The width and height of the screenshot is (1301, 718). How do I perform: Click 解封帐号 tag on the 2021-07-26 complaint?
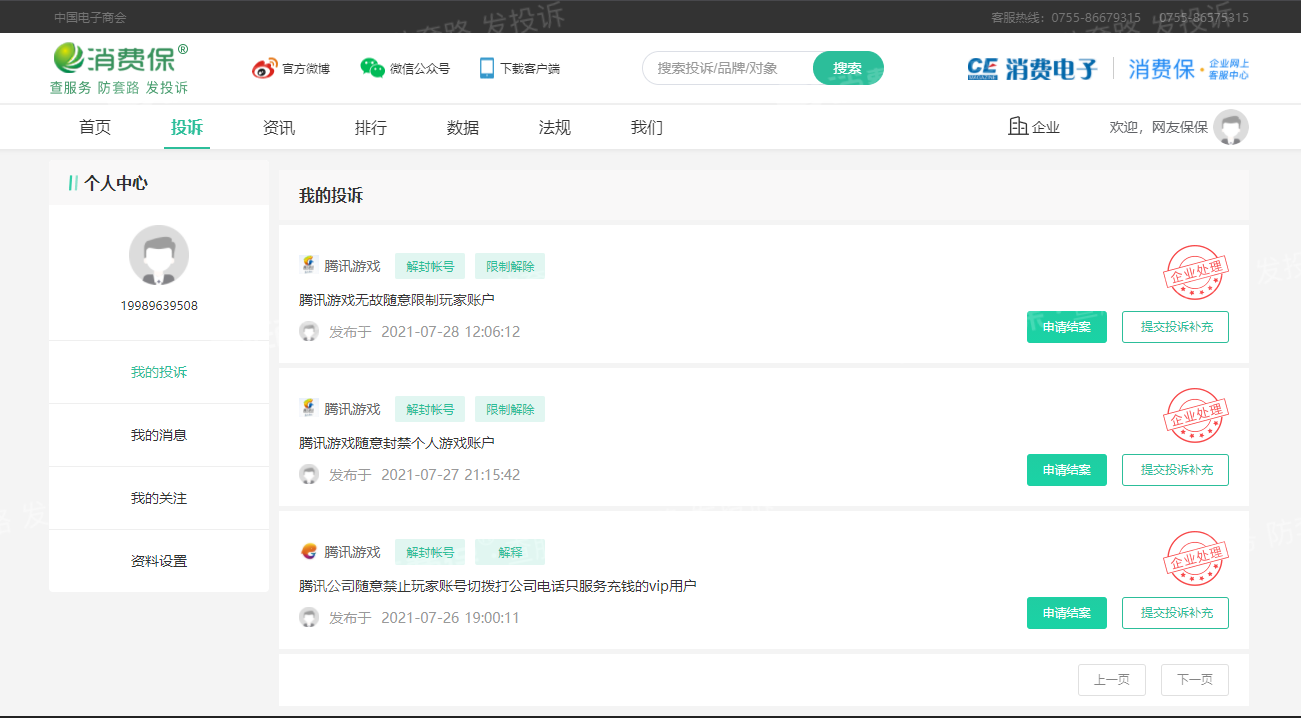[x=430, y=552]
